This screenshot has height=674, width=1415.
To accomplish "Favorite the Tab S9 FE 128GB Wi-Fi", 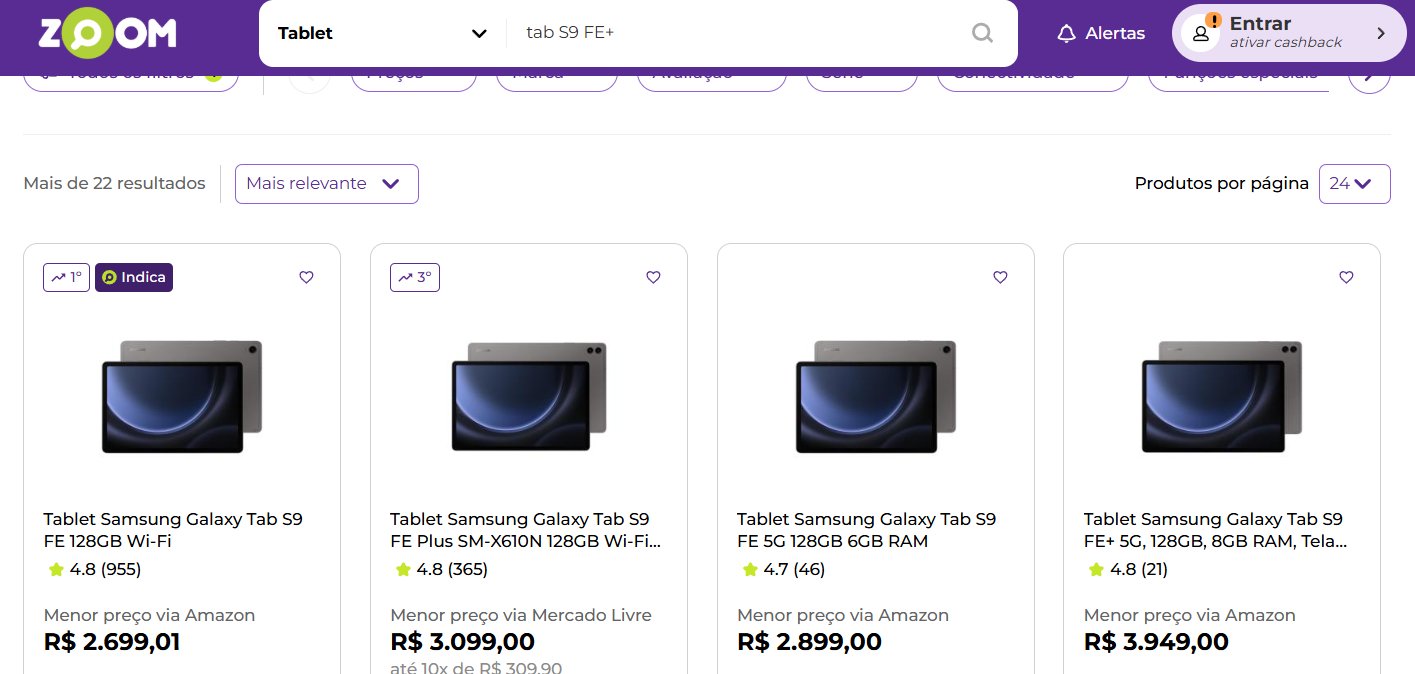I will [306, 277].
